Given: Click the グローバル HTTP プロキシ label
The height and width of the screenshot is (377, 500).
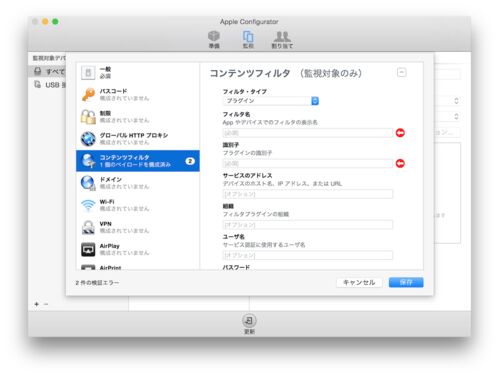Looking at the screenshot, I should 134,135.
